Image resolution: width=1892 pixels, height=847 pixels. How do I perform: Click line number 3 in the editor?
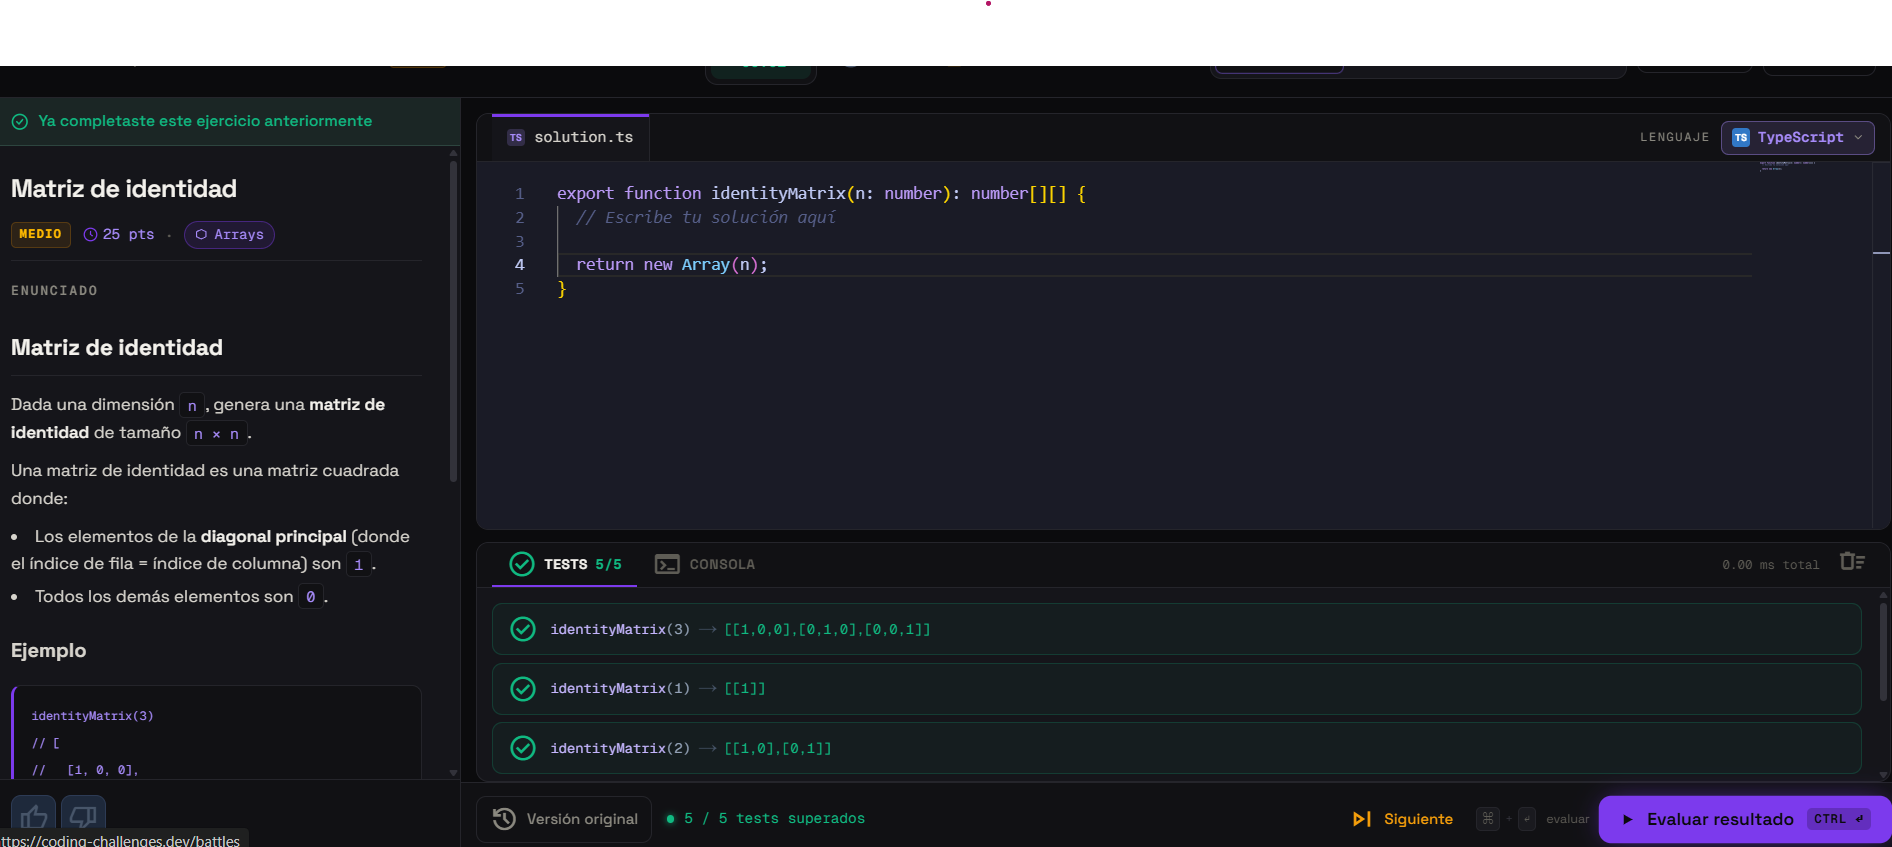[x=520, y=241]
